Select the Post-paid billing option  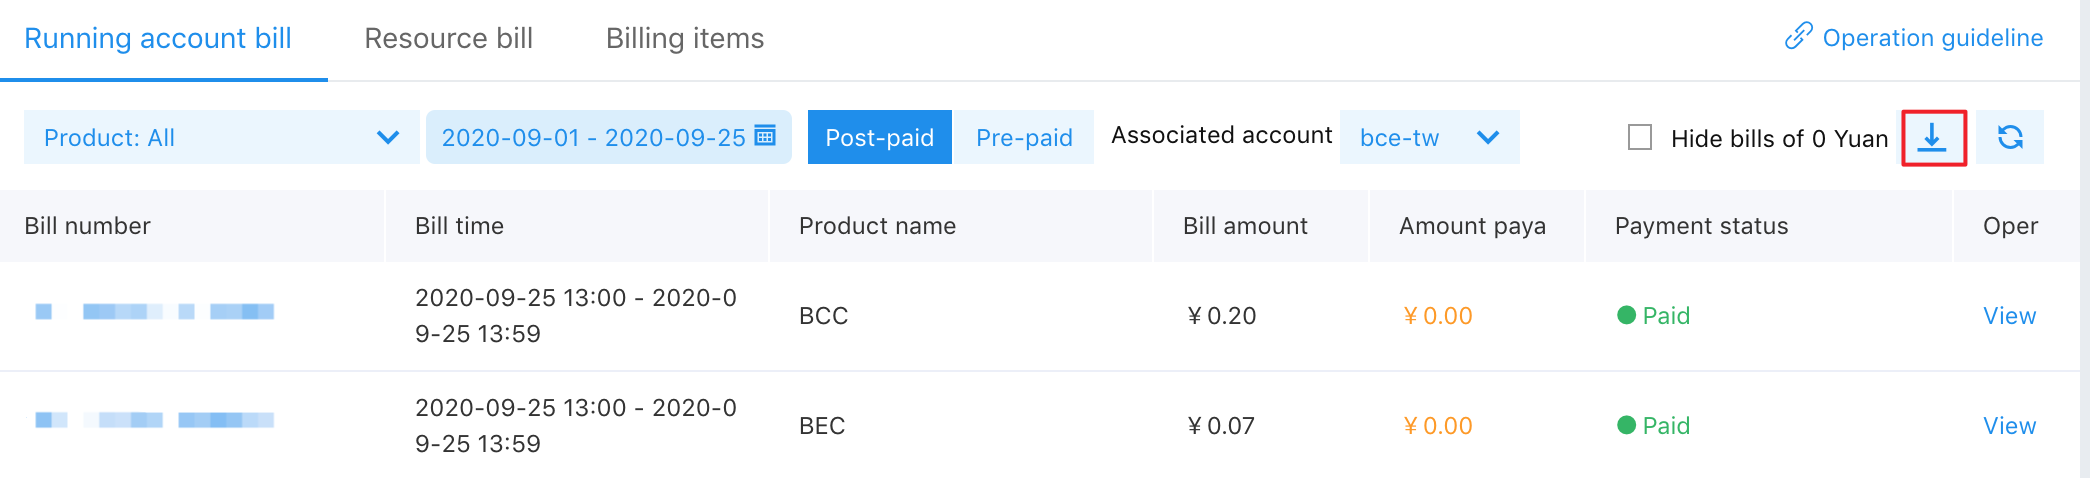[879, 137]
